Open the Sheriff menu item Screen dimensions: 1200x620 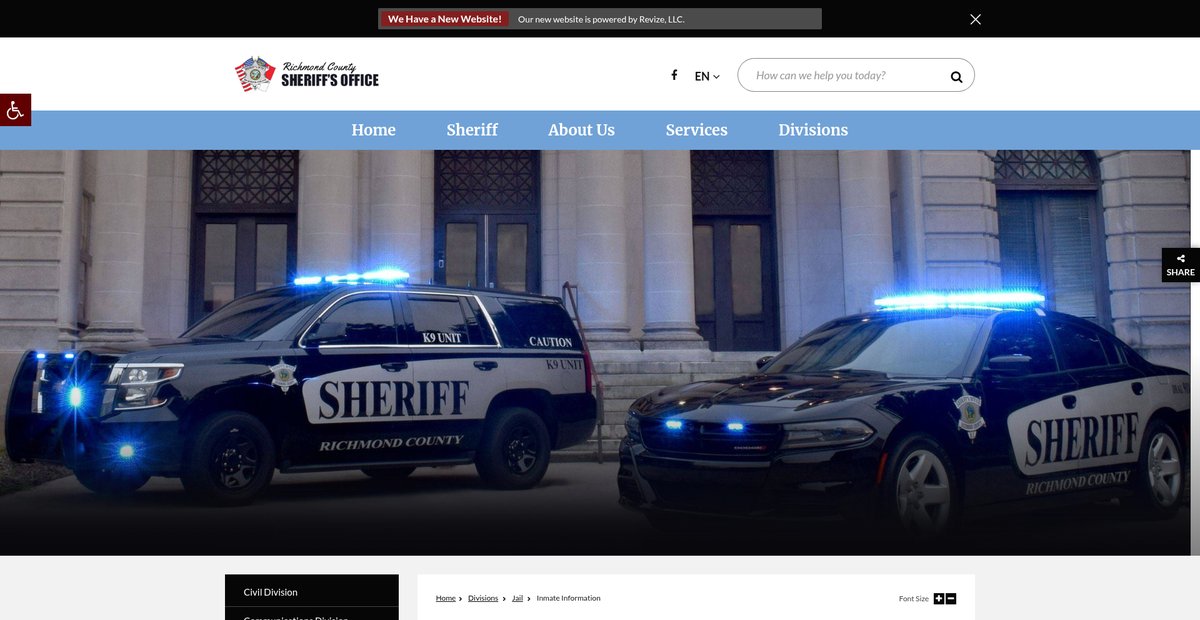tap(472, 130)
